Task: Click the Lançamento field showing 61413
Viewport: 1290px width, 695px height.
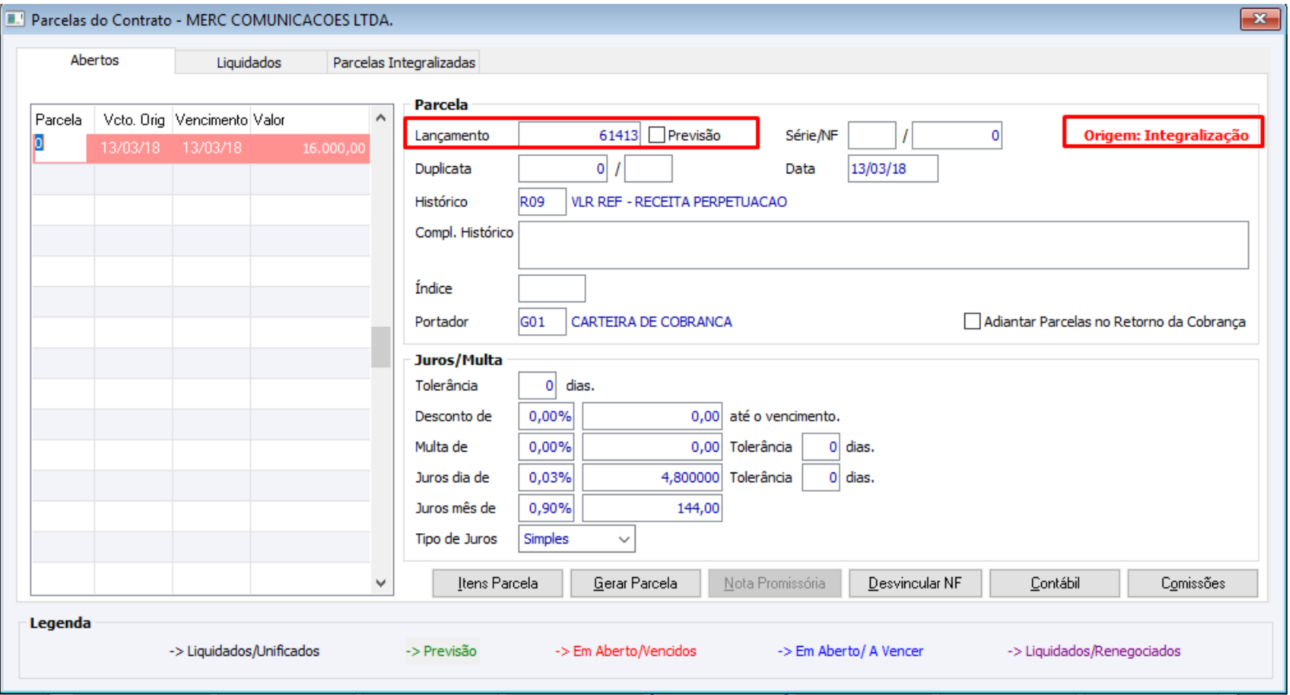Action: (580, 135)
